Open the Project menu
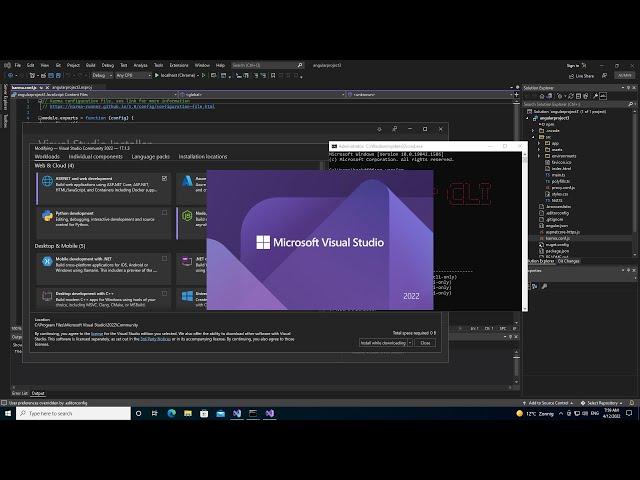The image size is (640, 480). click(73, 65)
